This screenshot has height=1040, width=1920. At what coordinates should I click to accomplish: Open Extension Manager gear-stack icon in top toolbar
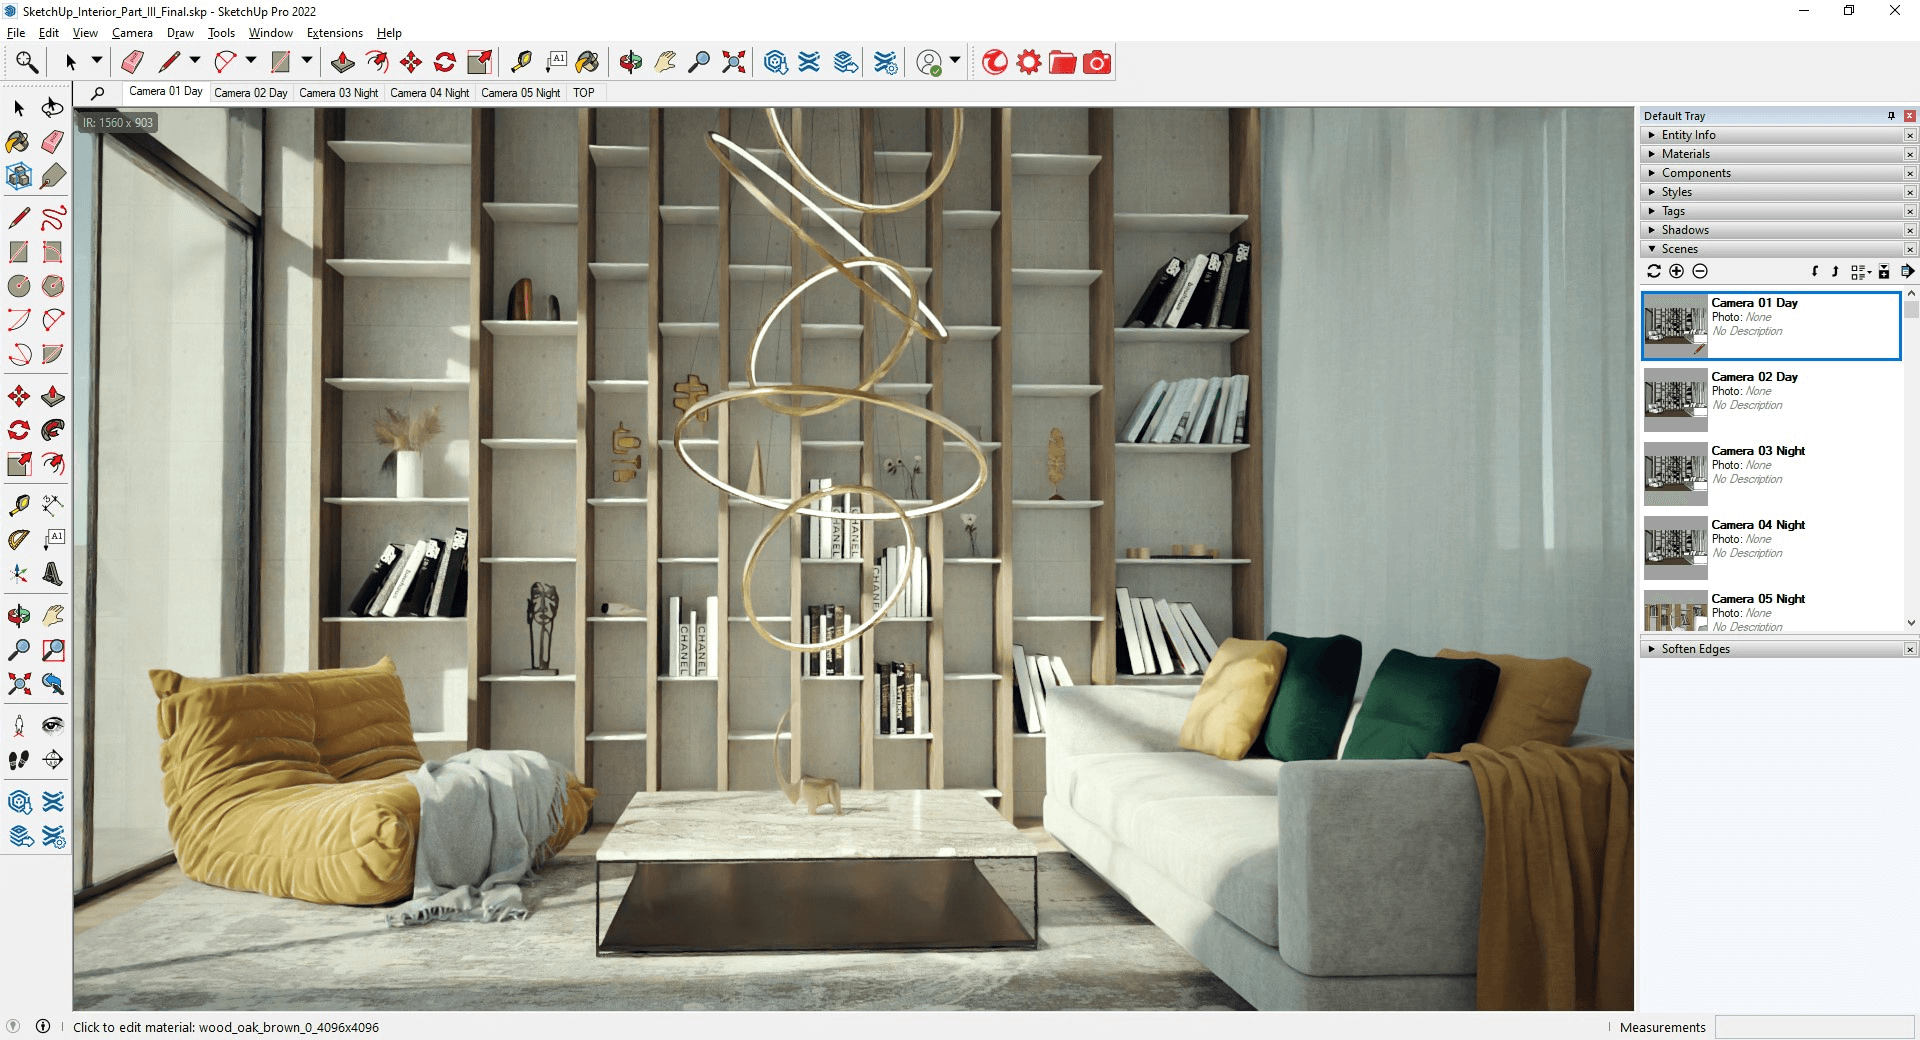tap(885, 62)
